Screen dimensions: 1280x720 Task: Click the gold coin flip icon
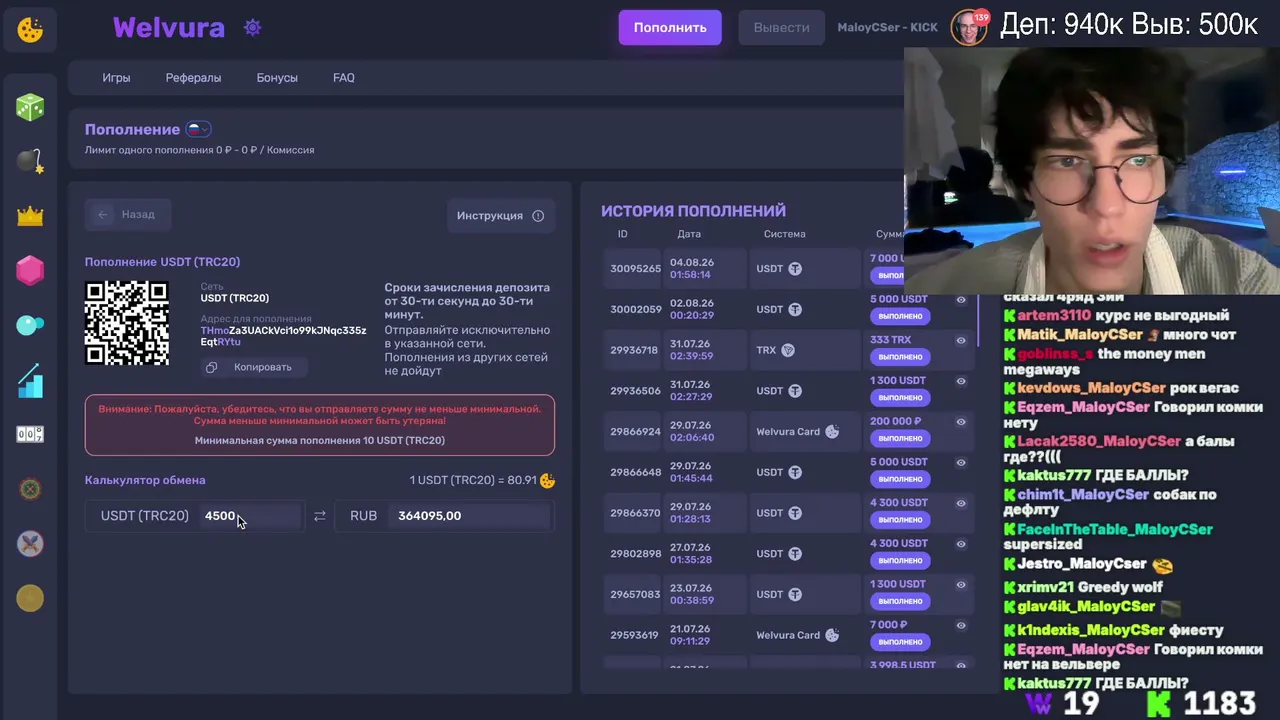pyautogui.click(x=30, y=598)
